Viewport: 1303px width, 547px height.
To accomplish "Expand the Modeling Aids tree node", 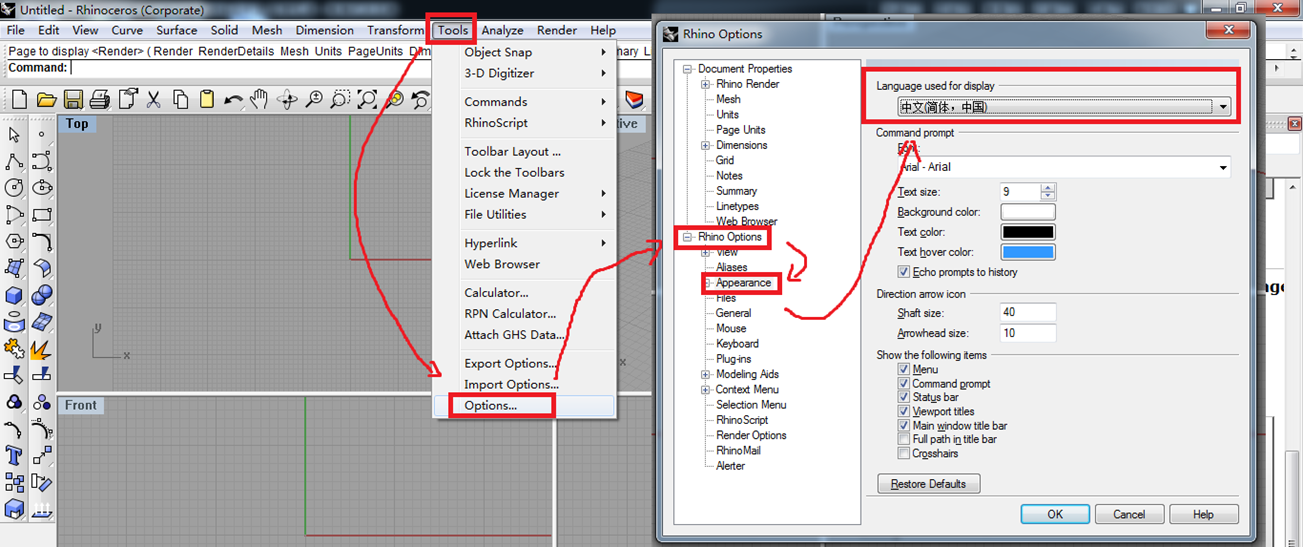I will [x=706, y=374].
